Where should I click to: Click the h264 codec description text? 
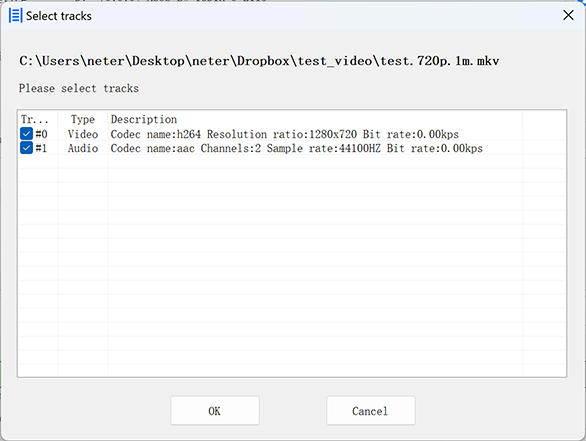284,134
